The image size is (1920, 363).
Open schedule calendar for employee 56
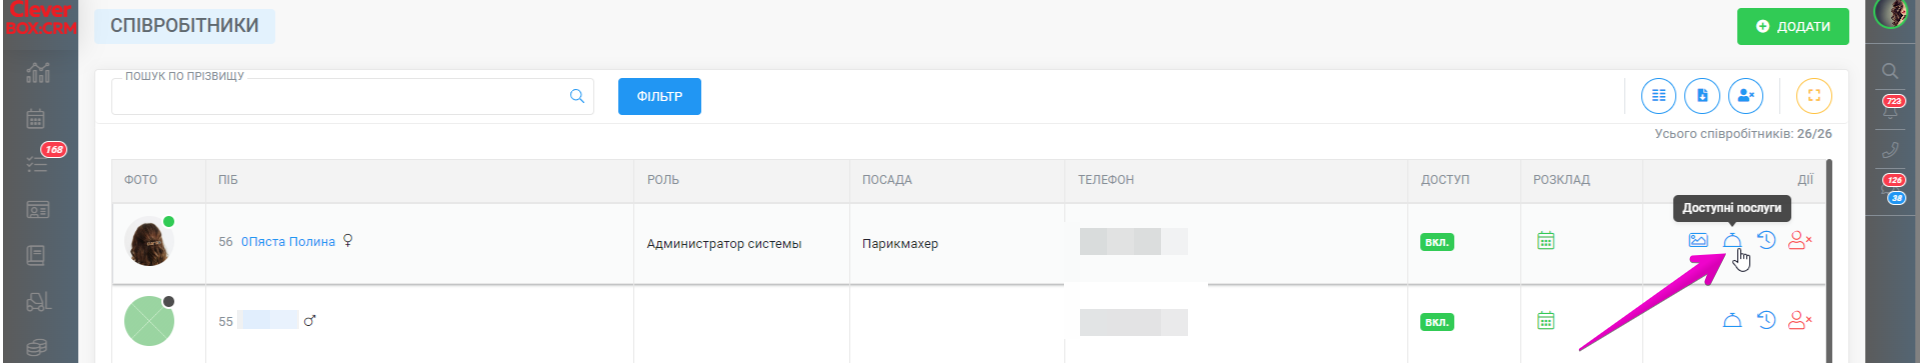pyautogui.click(x=1546, y=241)
